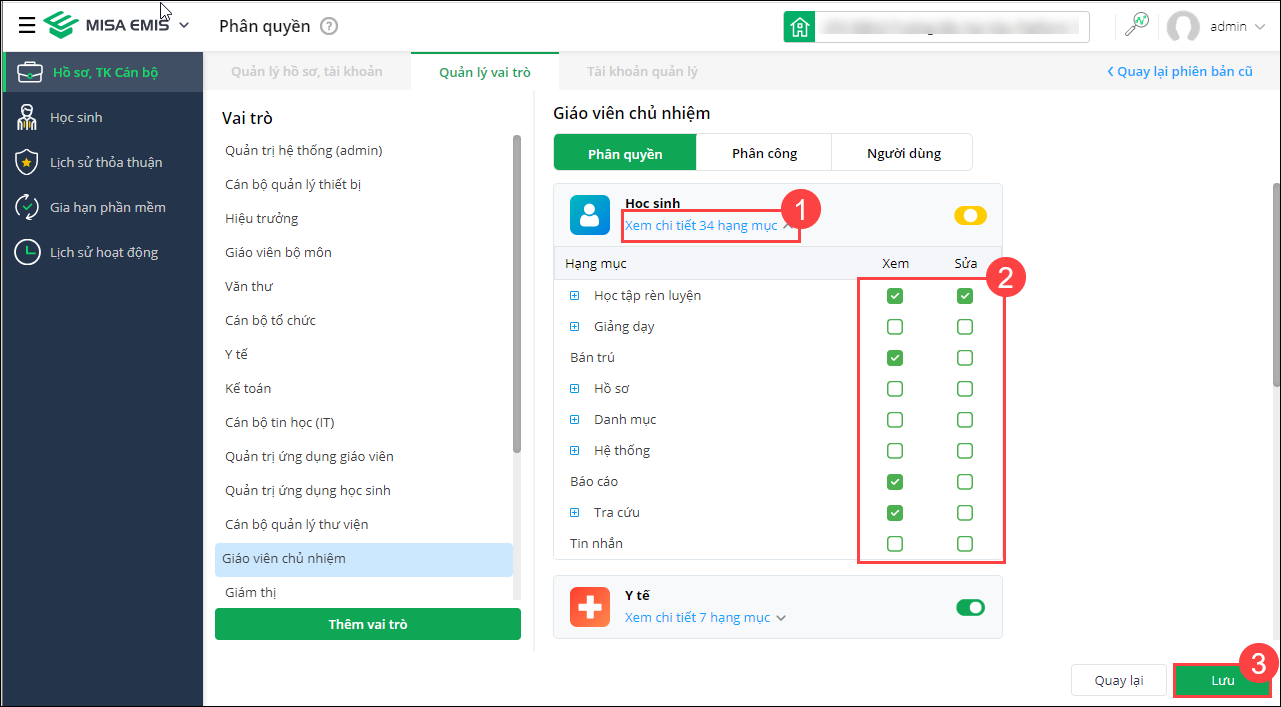The image size is (1281, 707).
Task: Click the Quay lại button
Action: coord(1119,680)
